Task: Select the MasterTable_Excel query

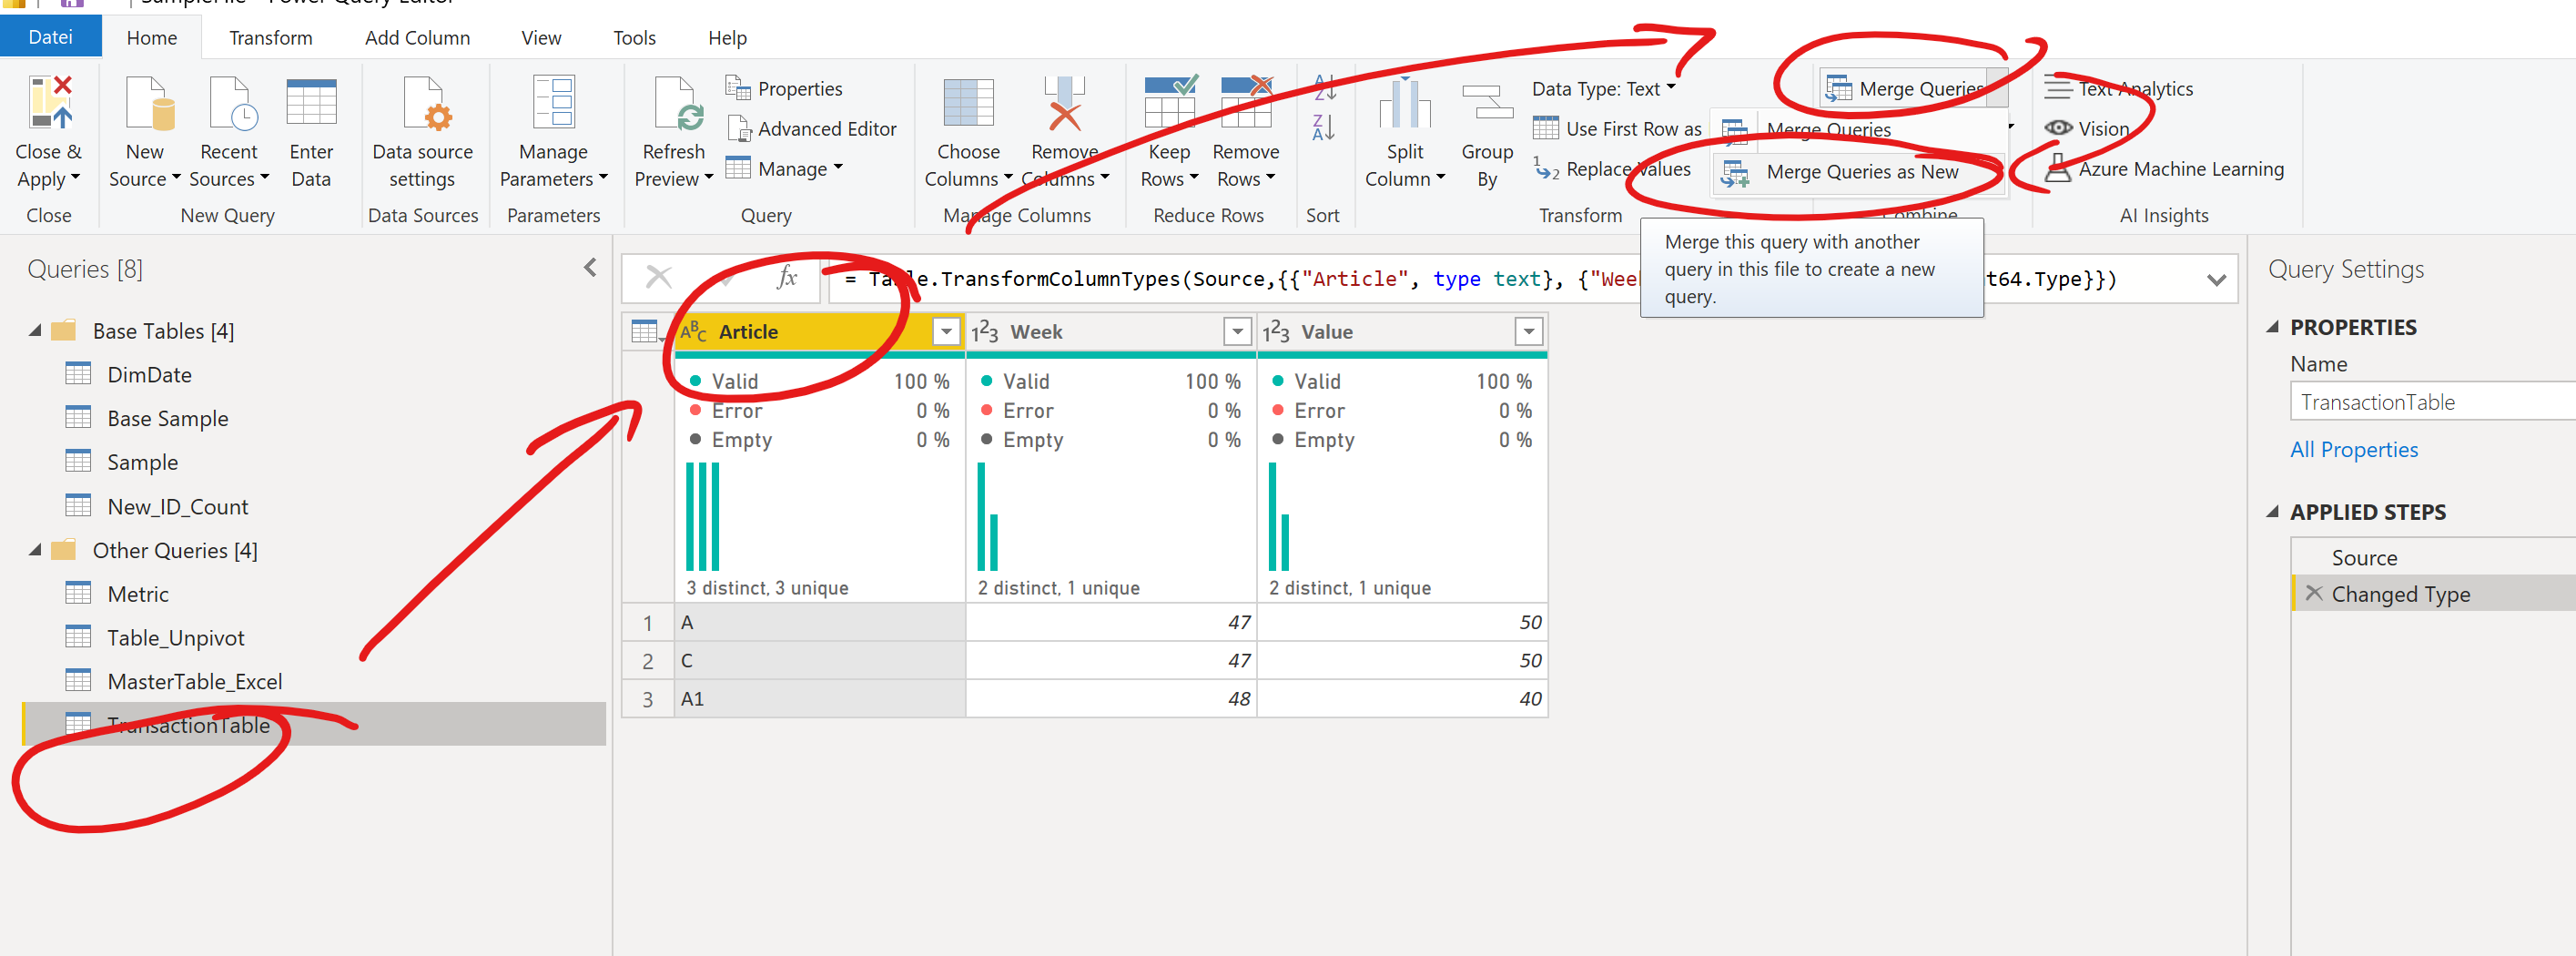Action: pyautogui.click(x=195, y=682)
